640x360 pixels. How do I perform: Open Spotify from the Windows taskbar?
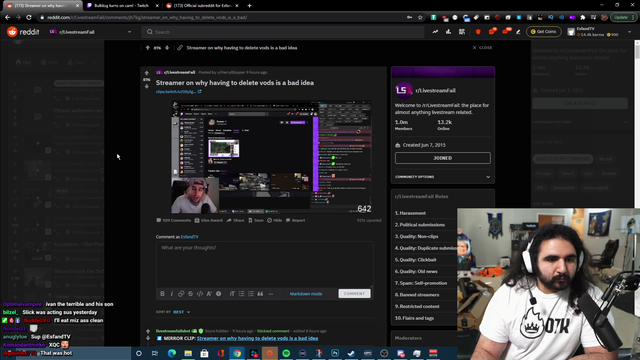(286, 353)
